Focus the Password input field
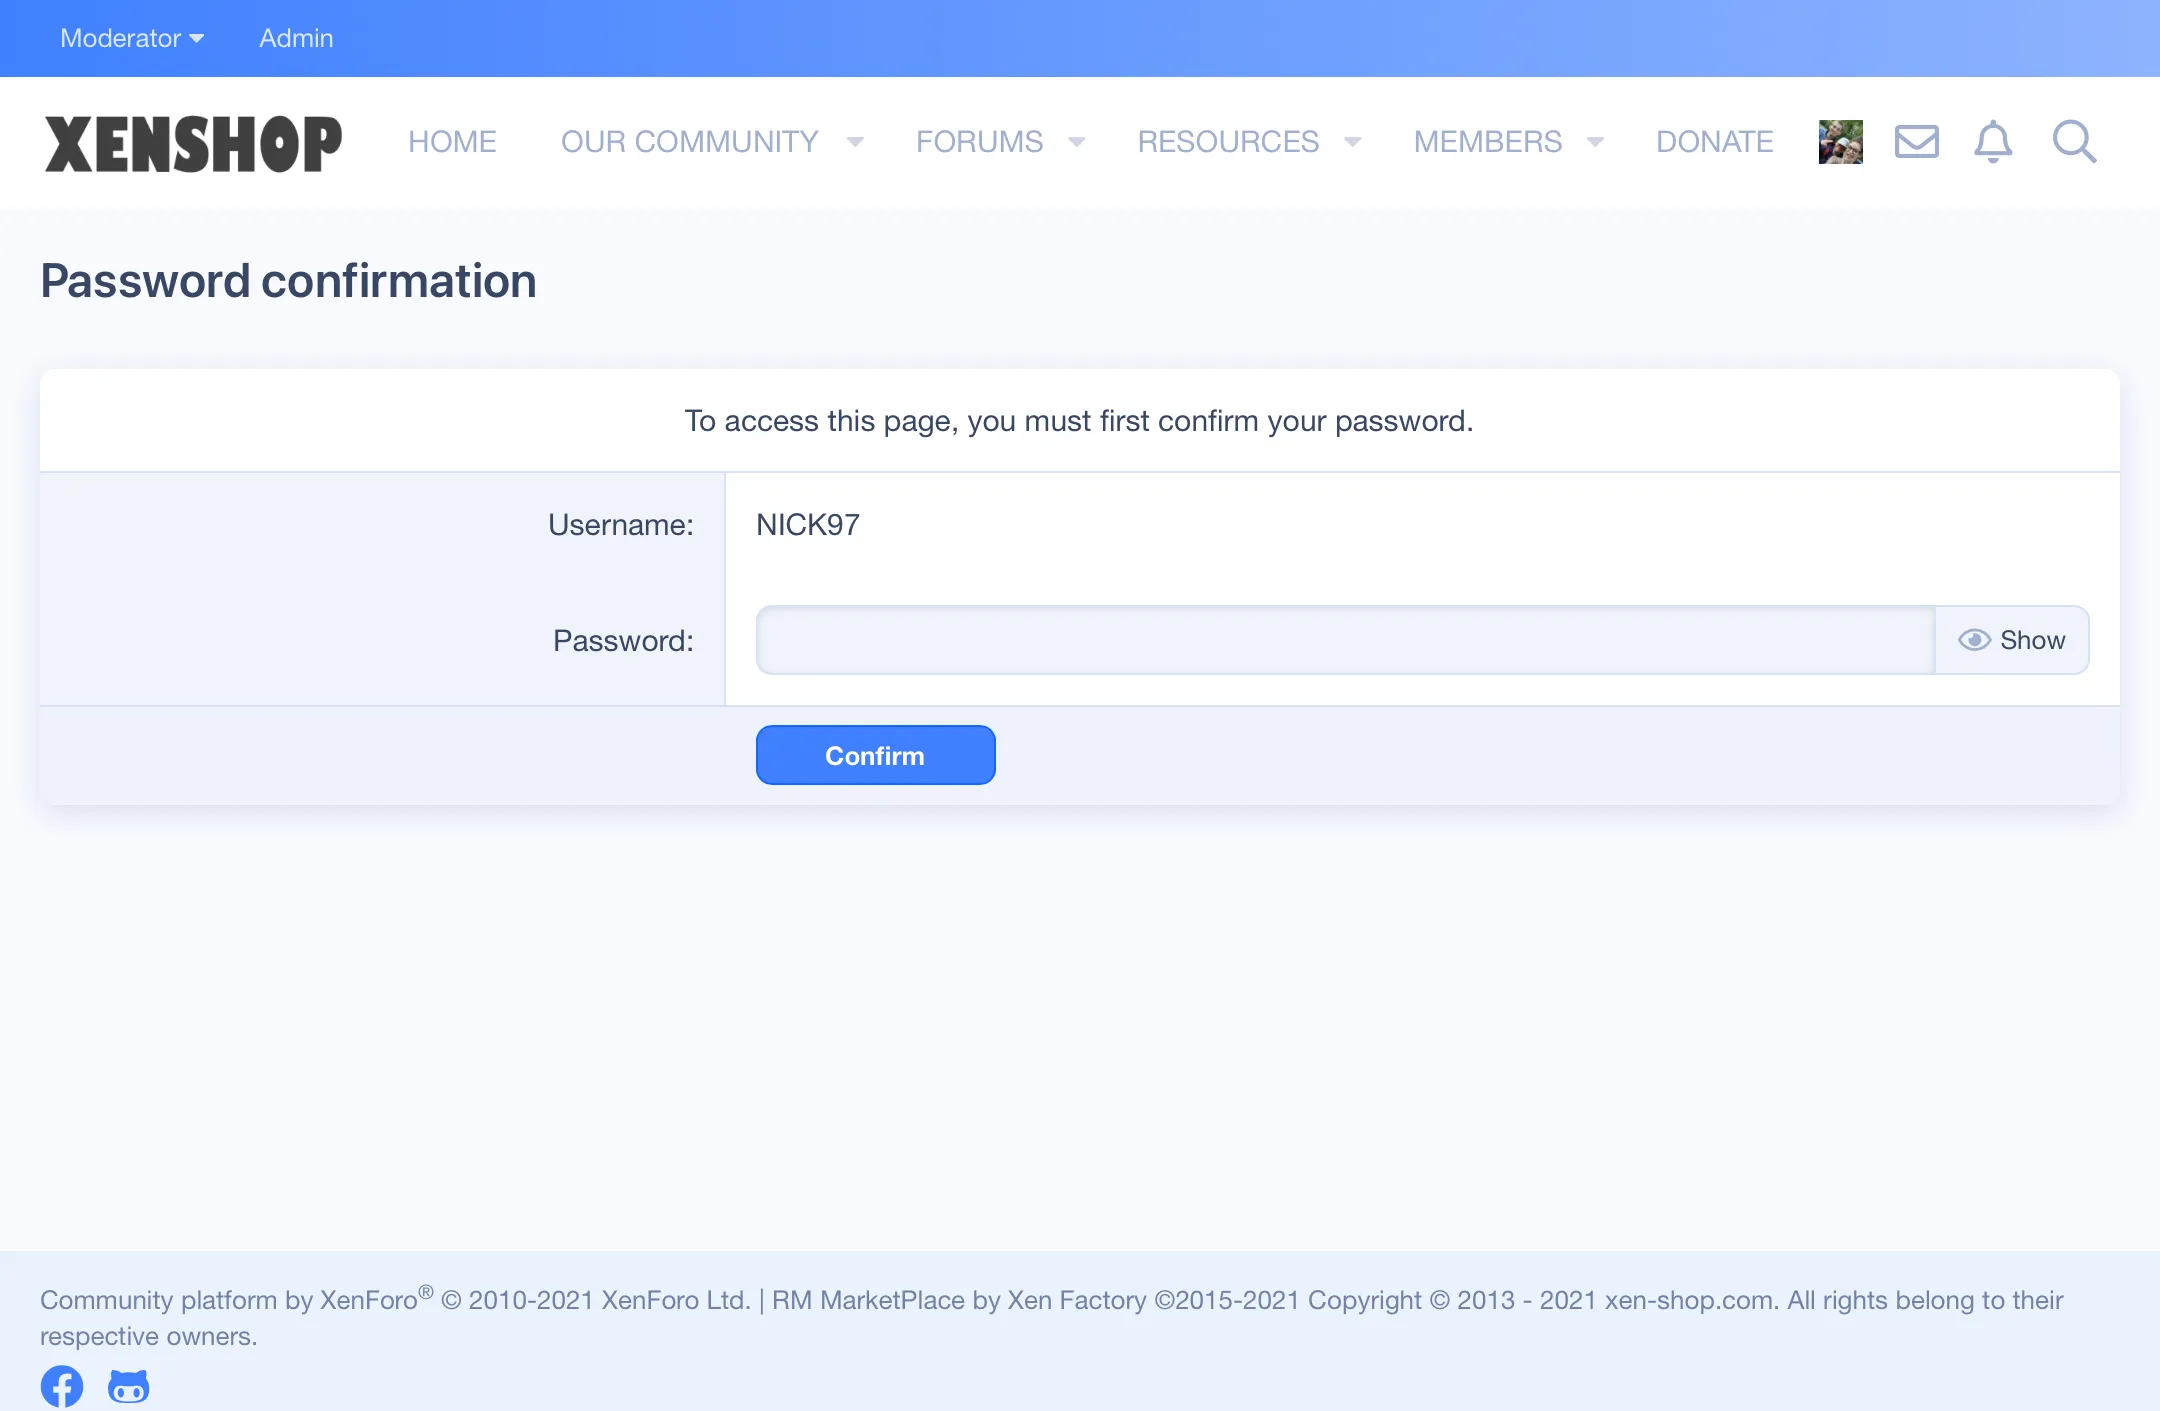This screenshot has width=2160, height=1411. tap(1345, 640)
